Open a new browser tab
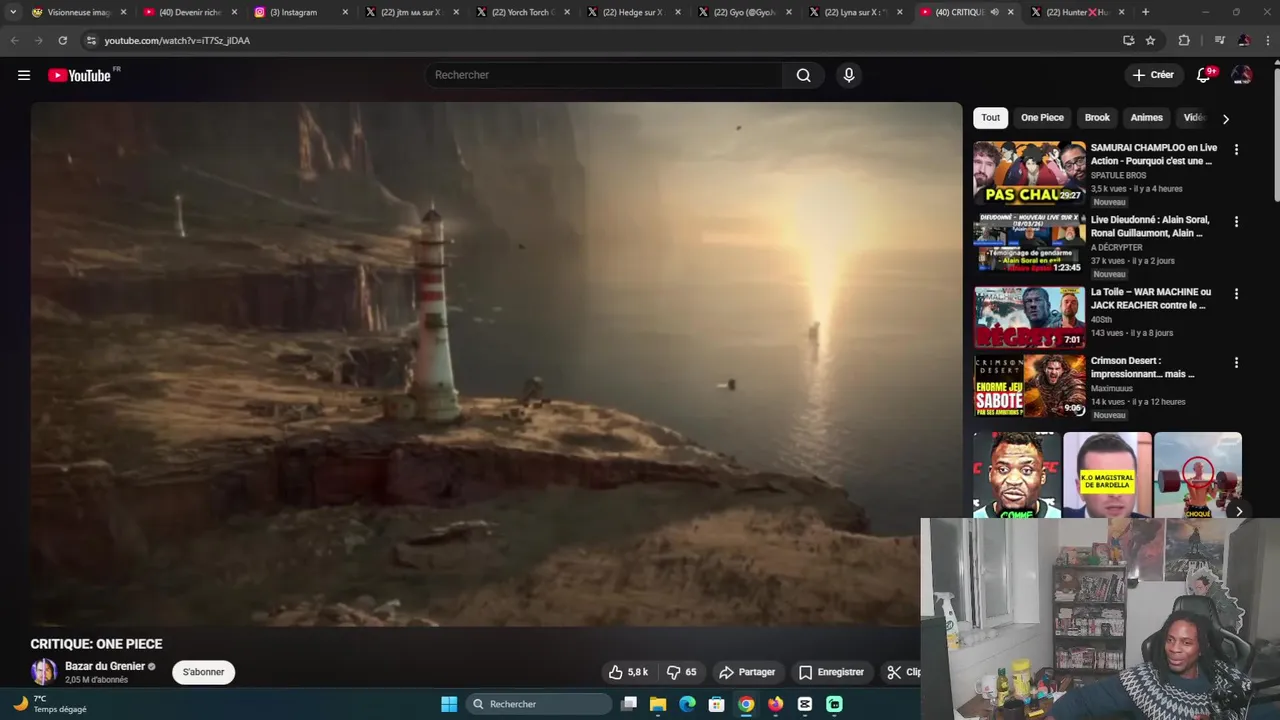 coord(1145,12)
